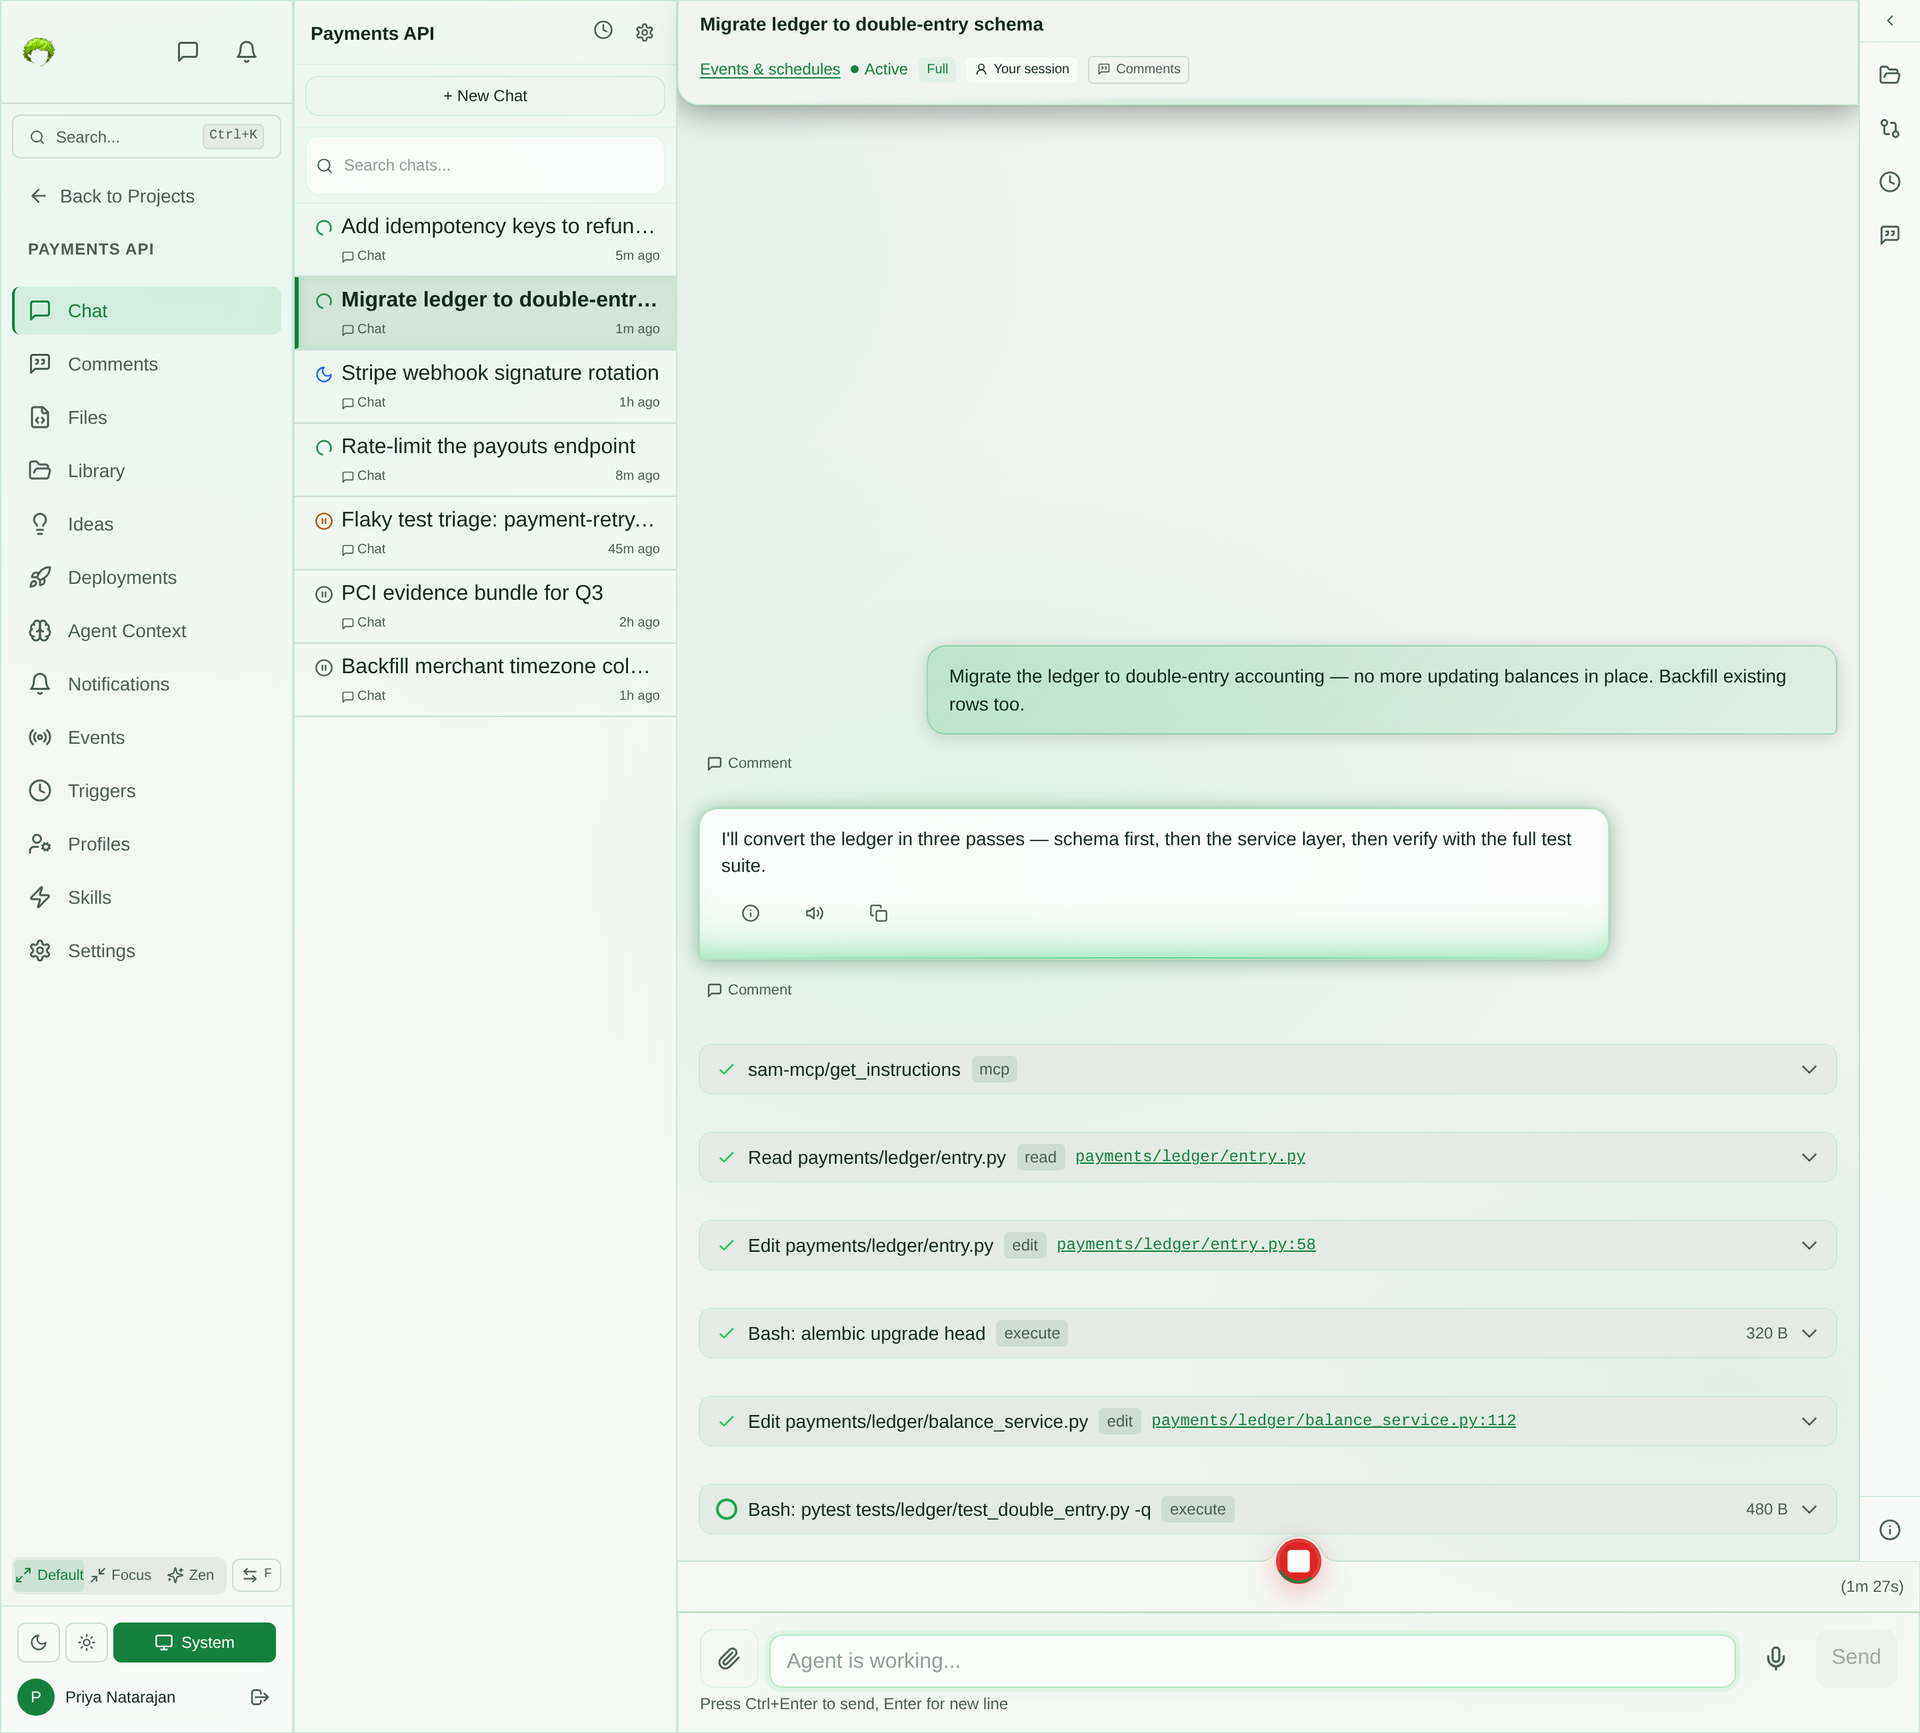Click the Search chats input field

(x=485, y=165)
